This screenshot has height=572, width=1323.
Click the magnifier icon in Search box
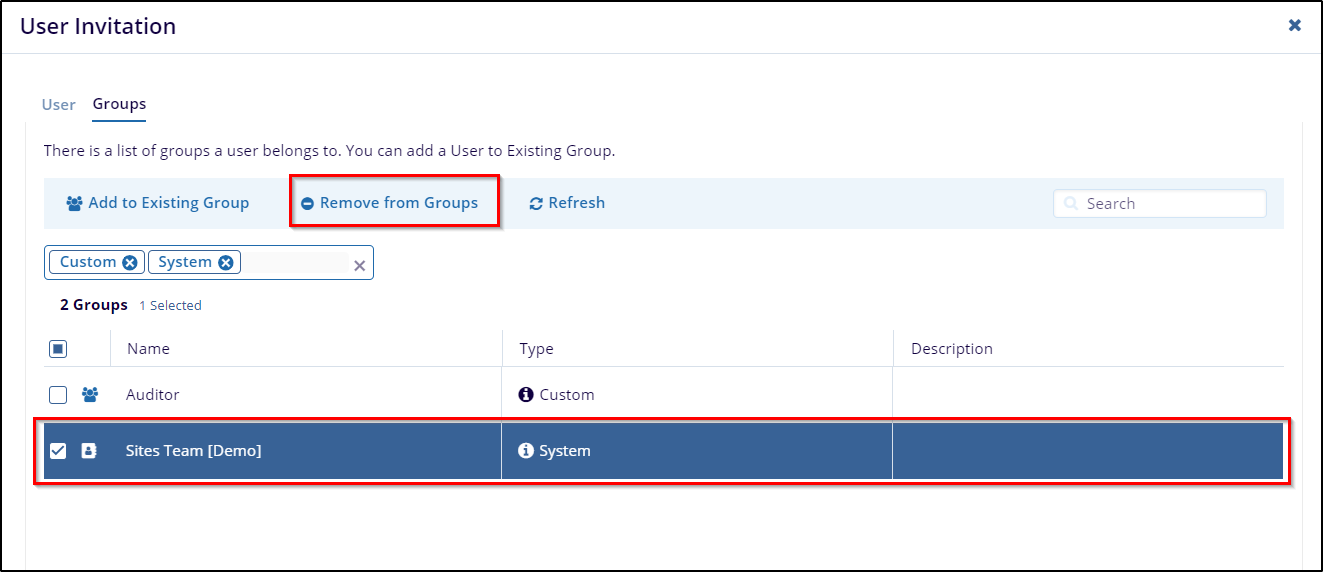[x=1071, y=204]
